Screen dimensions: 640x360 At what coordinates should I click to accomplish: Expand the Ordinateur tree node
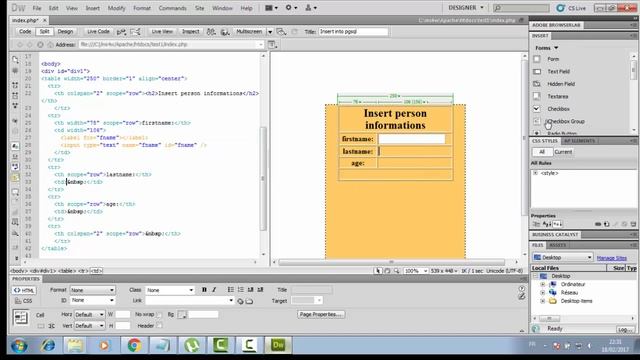(x=542, y=284)
